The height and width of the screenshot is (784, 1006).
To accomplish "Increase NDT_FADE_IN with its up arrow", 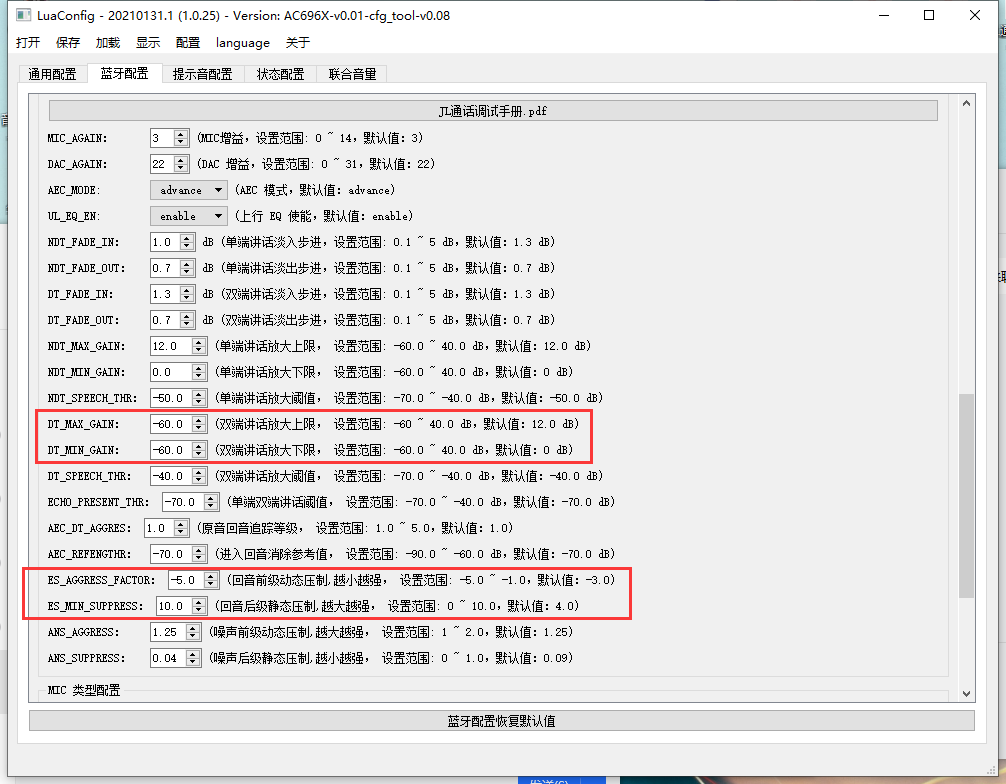I will 187,238.
